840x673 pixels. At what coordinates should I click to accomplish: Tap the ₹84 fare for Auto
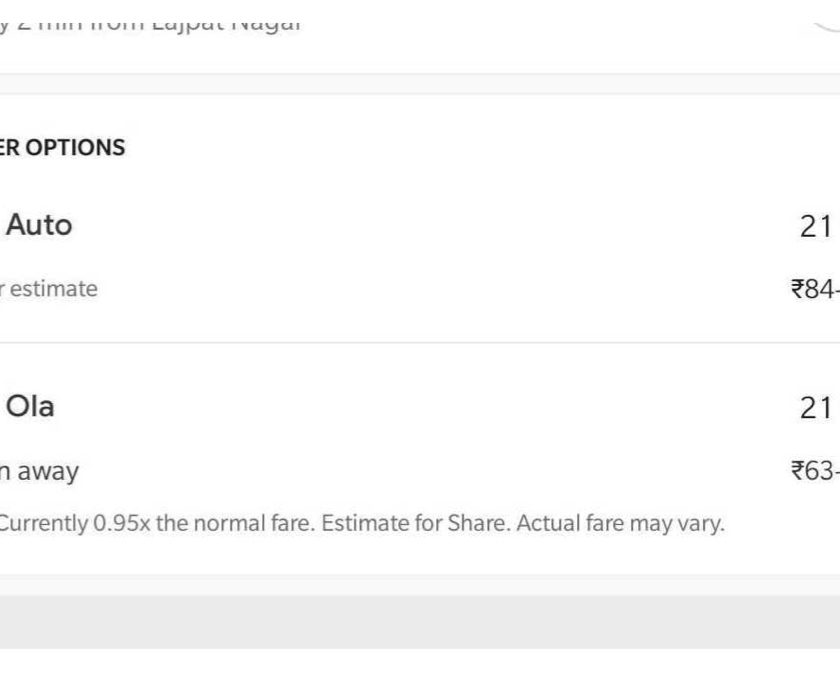814,289
